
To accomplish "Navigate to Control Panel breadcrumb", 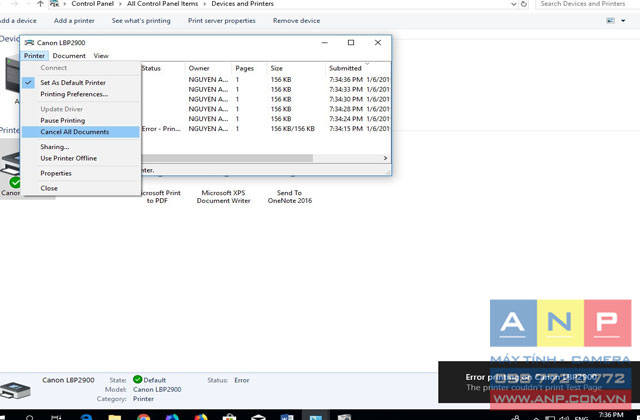I will (x=92, y=4).
